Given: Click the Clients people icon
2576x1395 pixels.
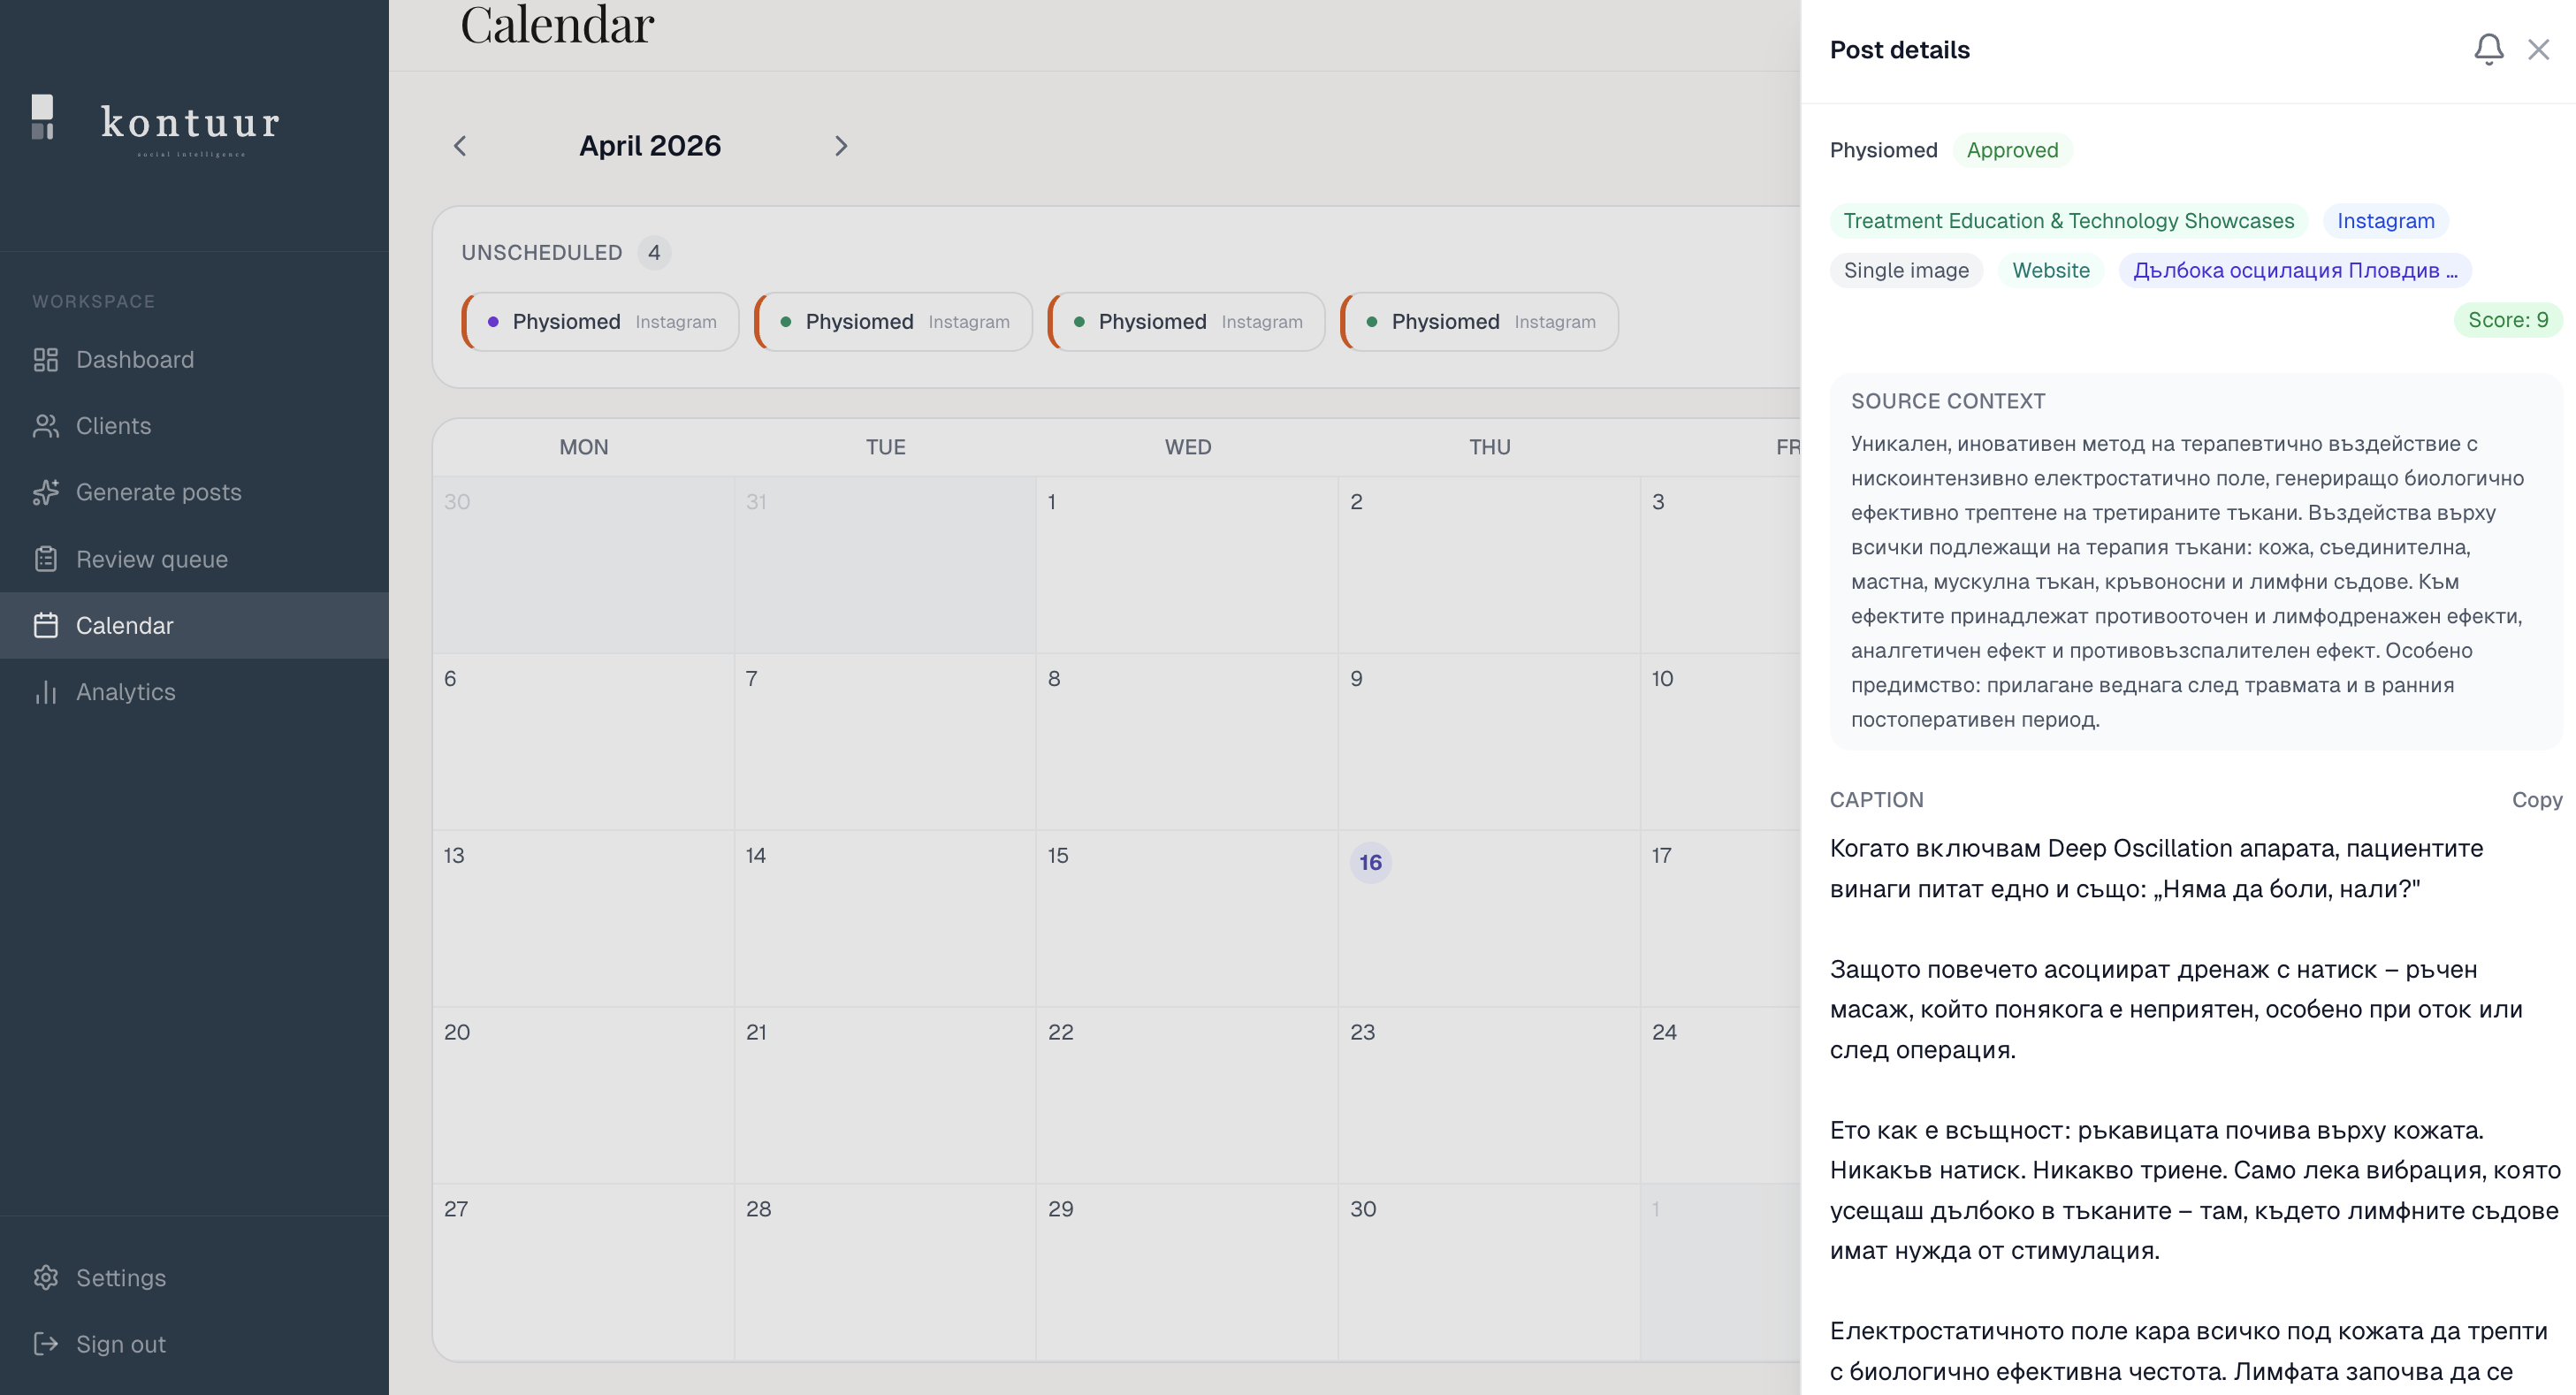Looking at the screenshot, I should 46,426.
